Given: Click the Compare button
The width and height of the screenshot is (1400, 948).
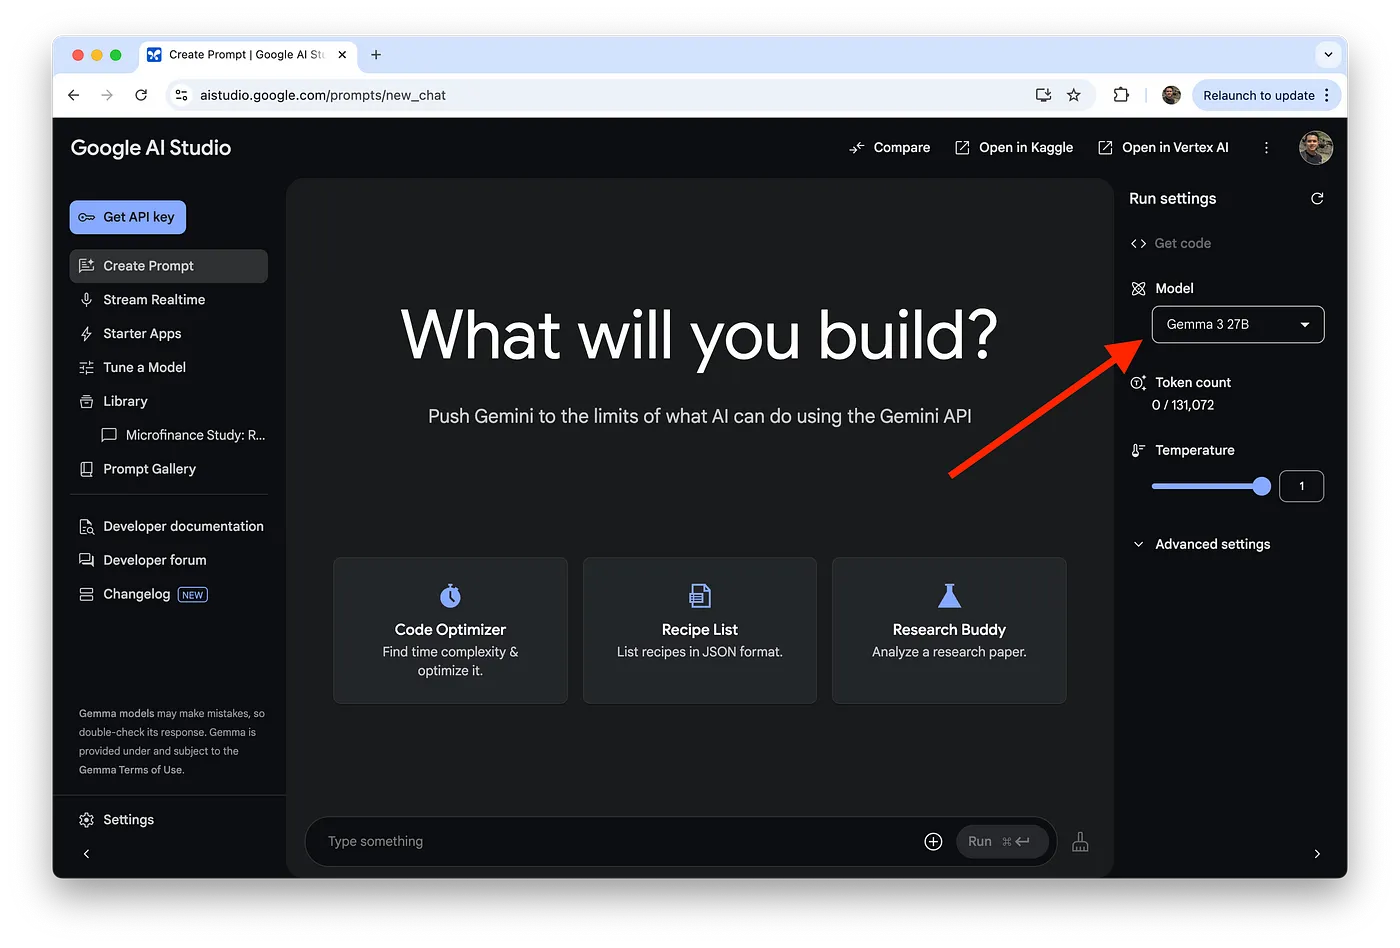Looking at the screenshot, I should click(x=889, y=148).
